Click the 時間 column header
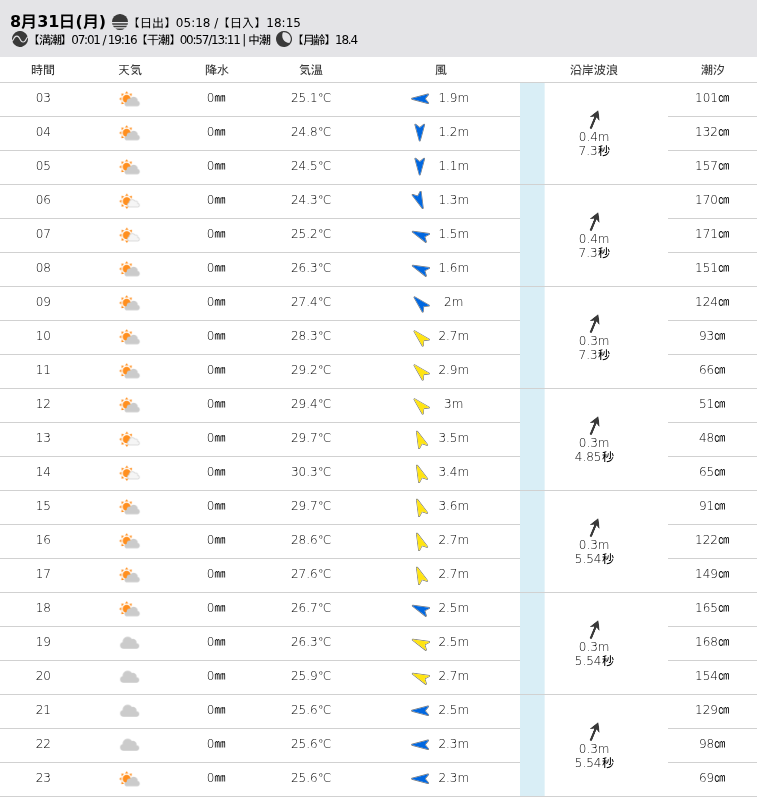The height and width of the screenshot is (808, 757). click(43, 70)
